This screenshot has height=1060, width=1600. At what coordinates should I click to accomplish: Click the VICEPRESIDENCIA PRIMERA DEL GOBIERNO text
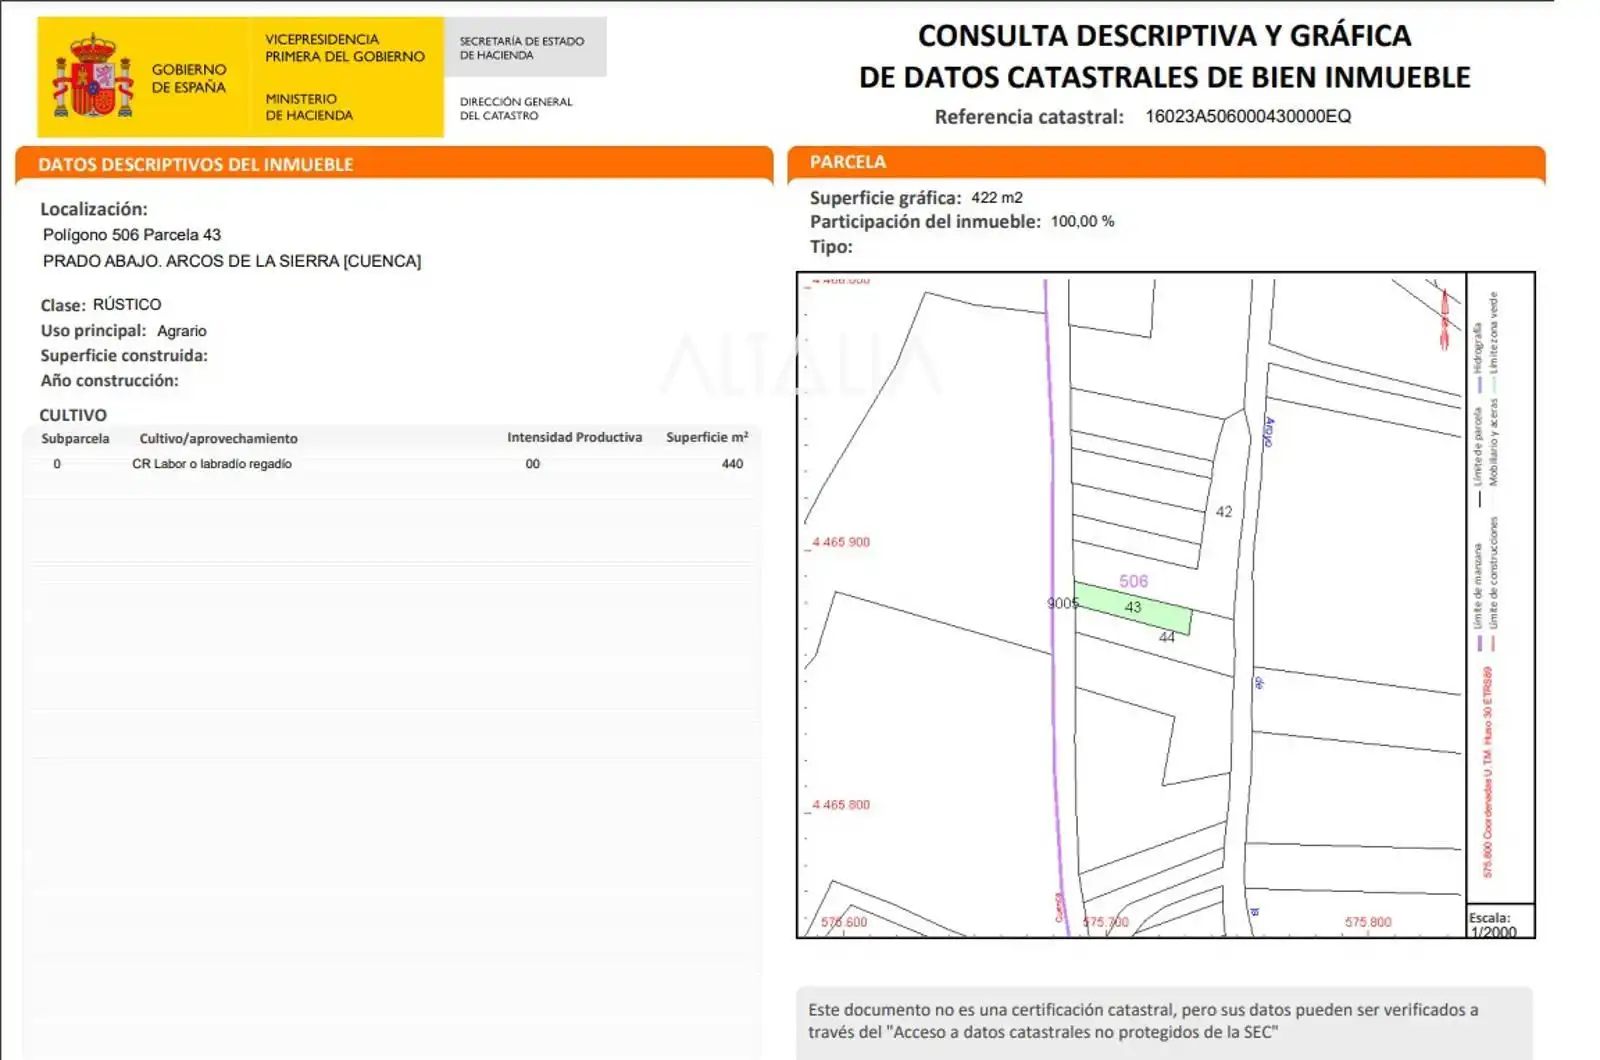(345, 48)
